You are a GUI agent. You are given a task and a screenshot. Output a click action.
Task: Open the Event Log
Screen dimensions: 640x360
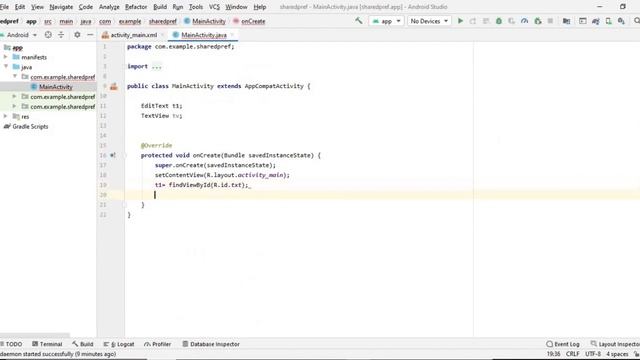click(563, 344)
